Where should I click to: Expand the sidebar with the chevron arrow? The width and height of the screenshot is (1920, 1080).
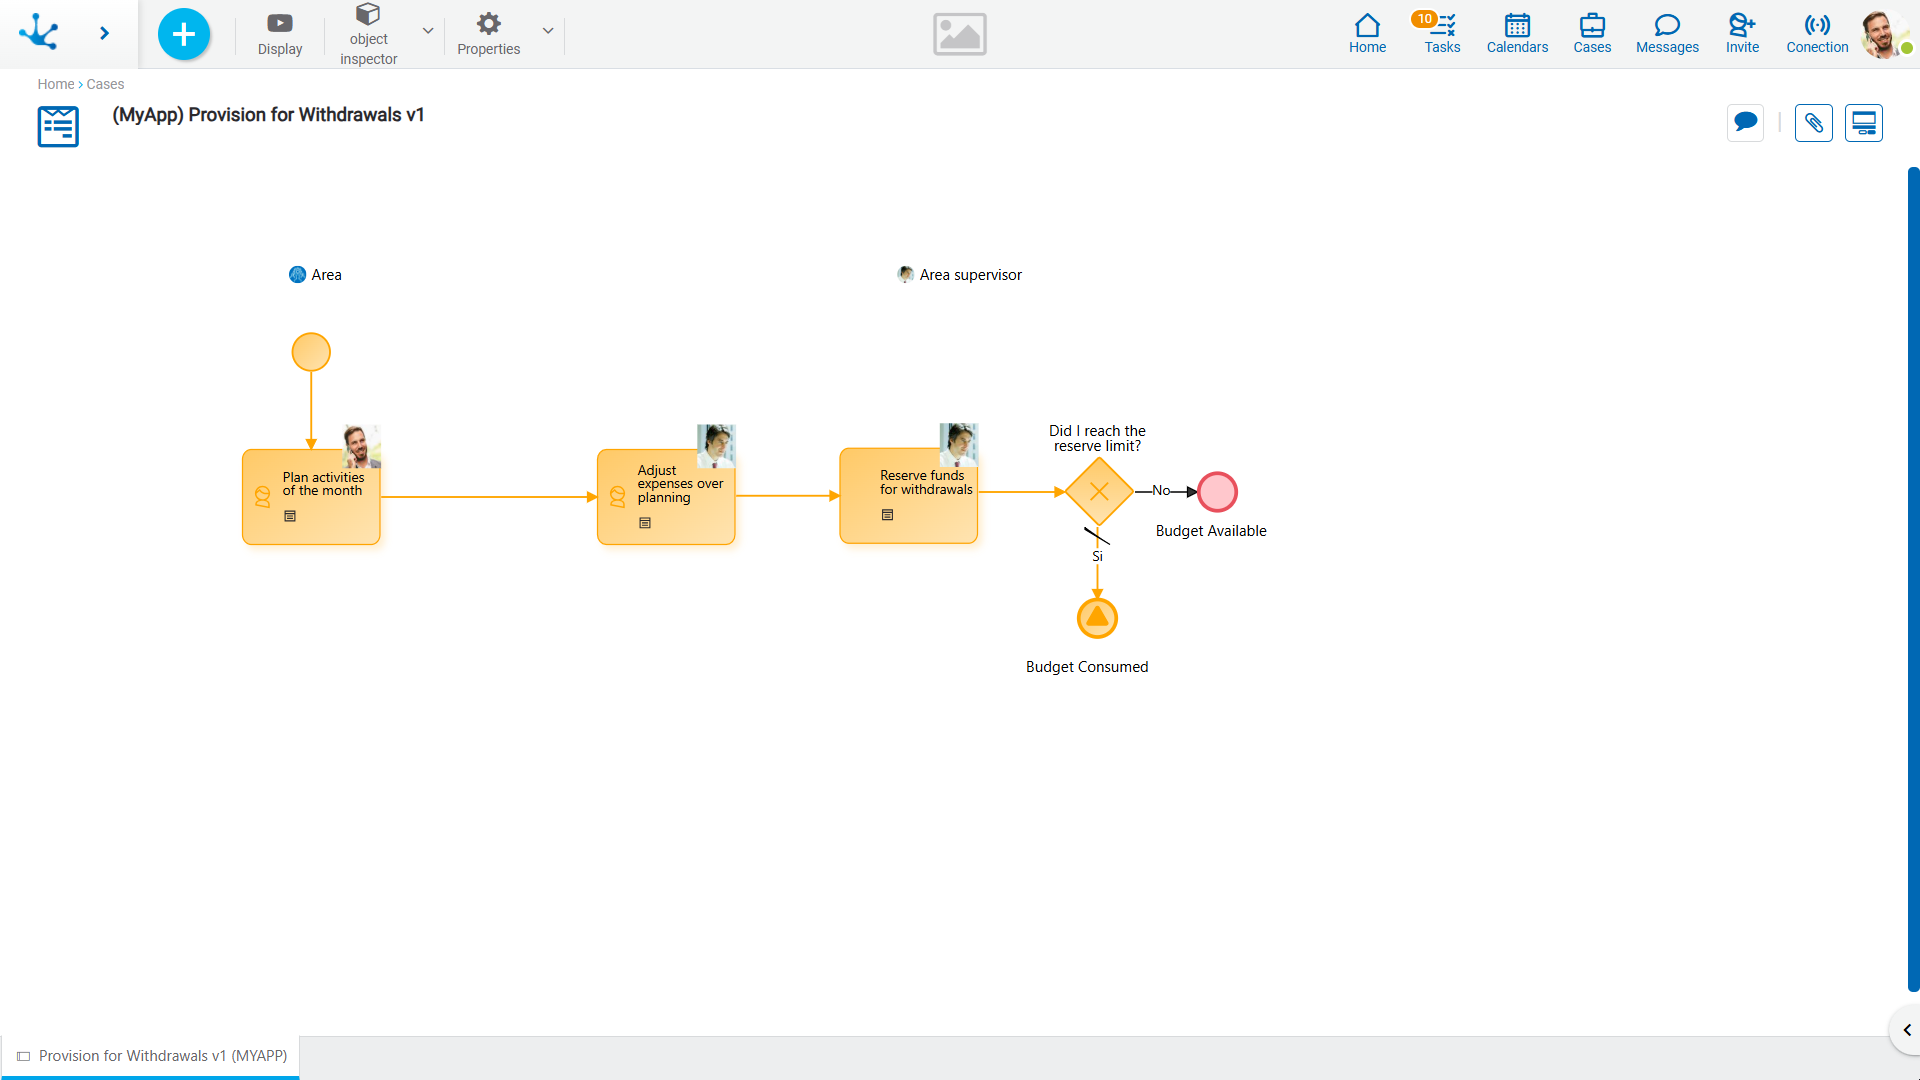[104, 33]
